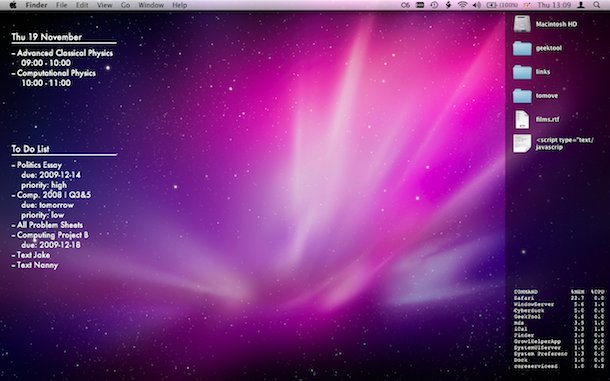This screenshot has width=610, height=381.
Task: Select the links folder
Action: [522, 72]
